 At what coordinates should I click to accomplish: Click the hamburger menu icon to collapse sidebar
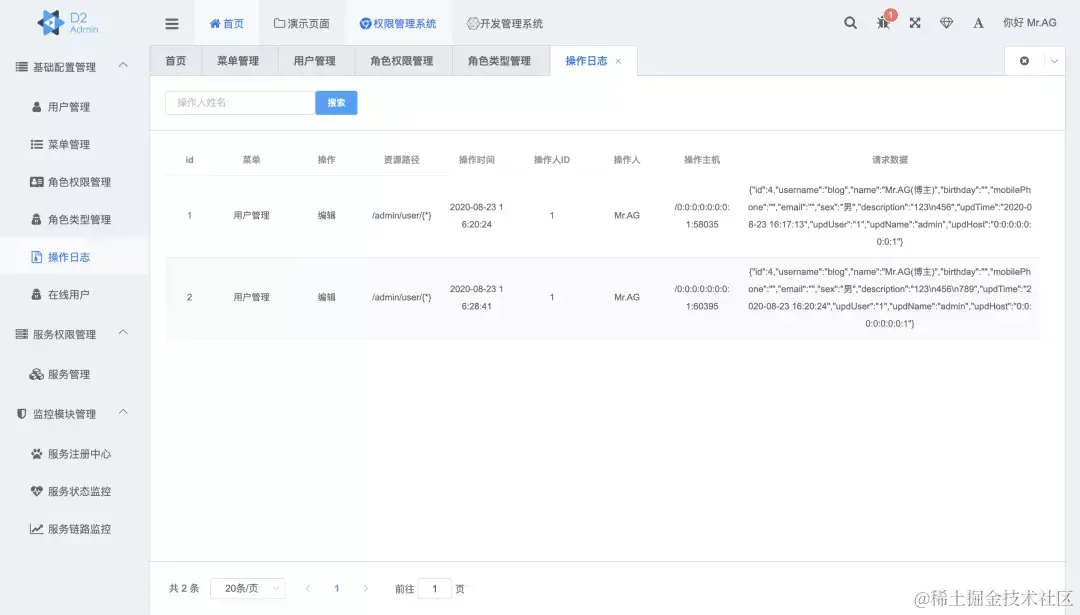coord(171,22)
